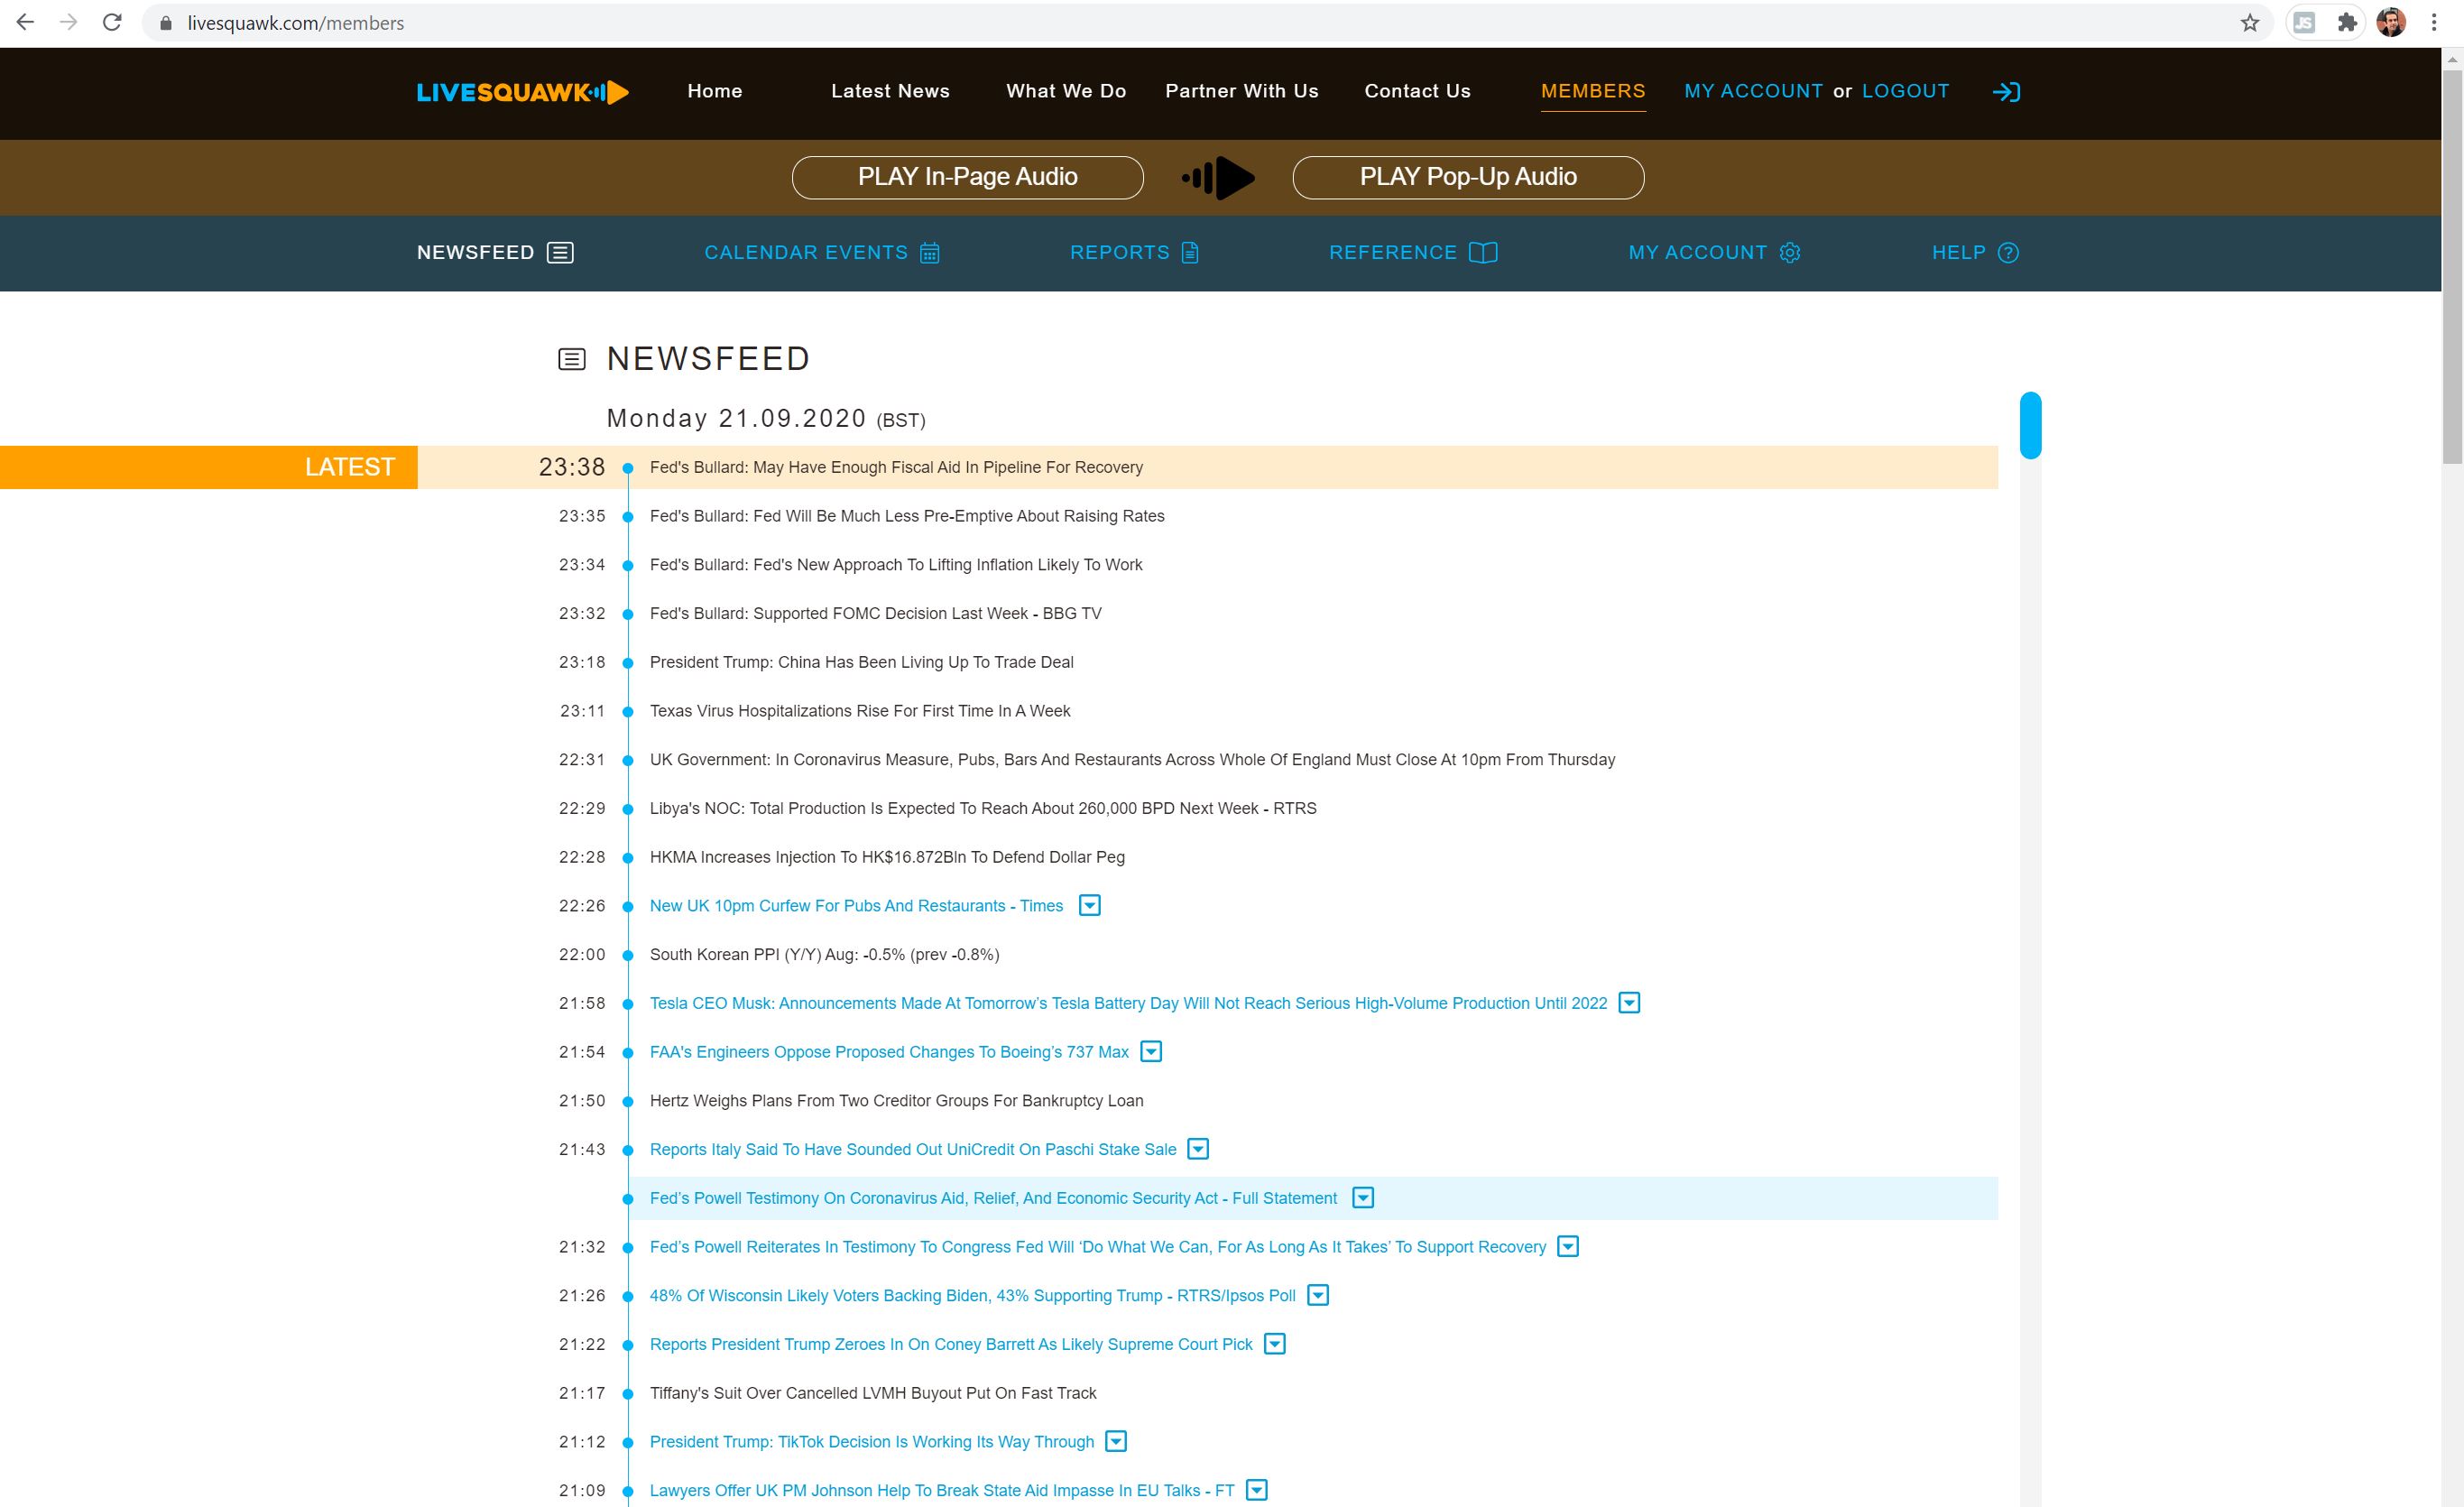This screenshot has height=1507, width=2464.
Task: Bookmark this page with the star icon
Action: (2249, 22)
